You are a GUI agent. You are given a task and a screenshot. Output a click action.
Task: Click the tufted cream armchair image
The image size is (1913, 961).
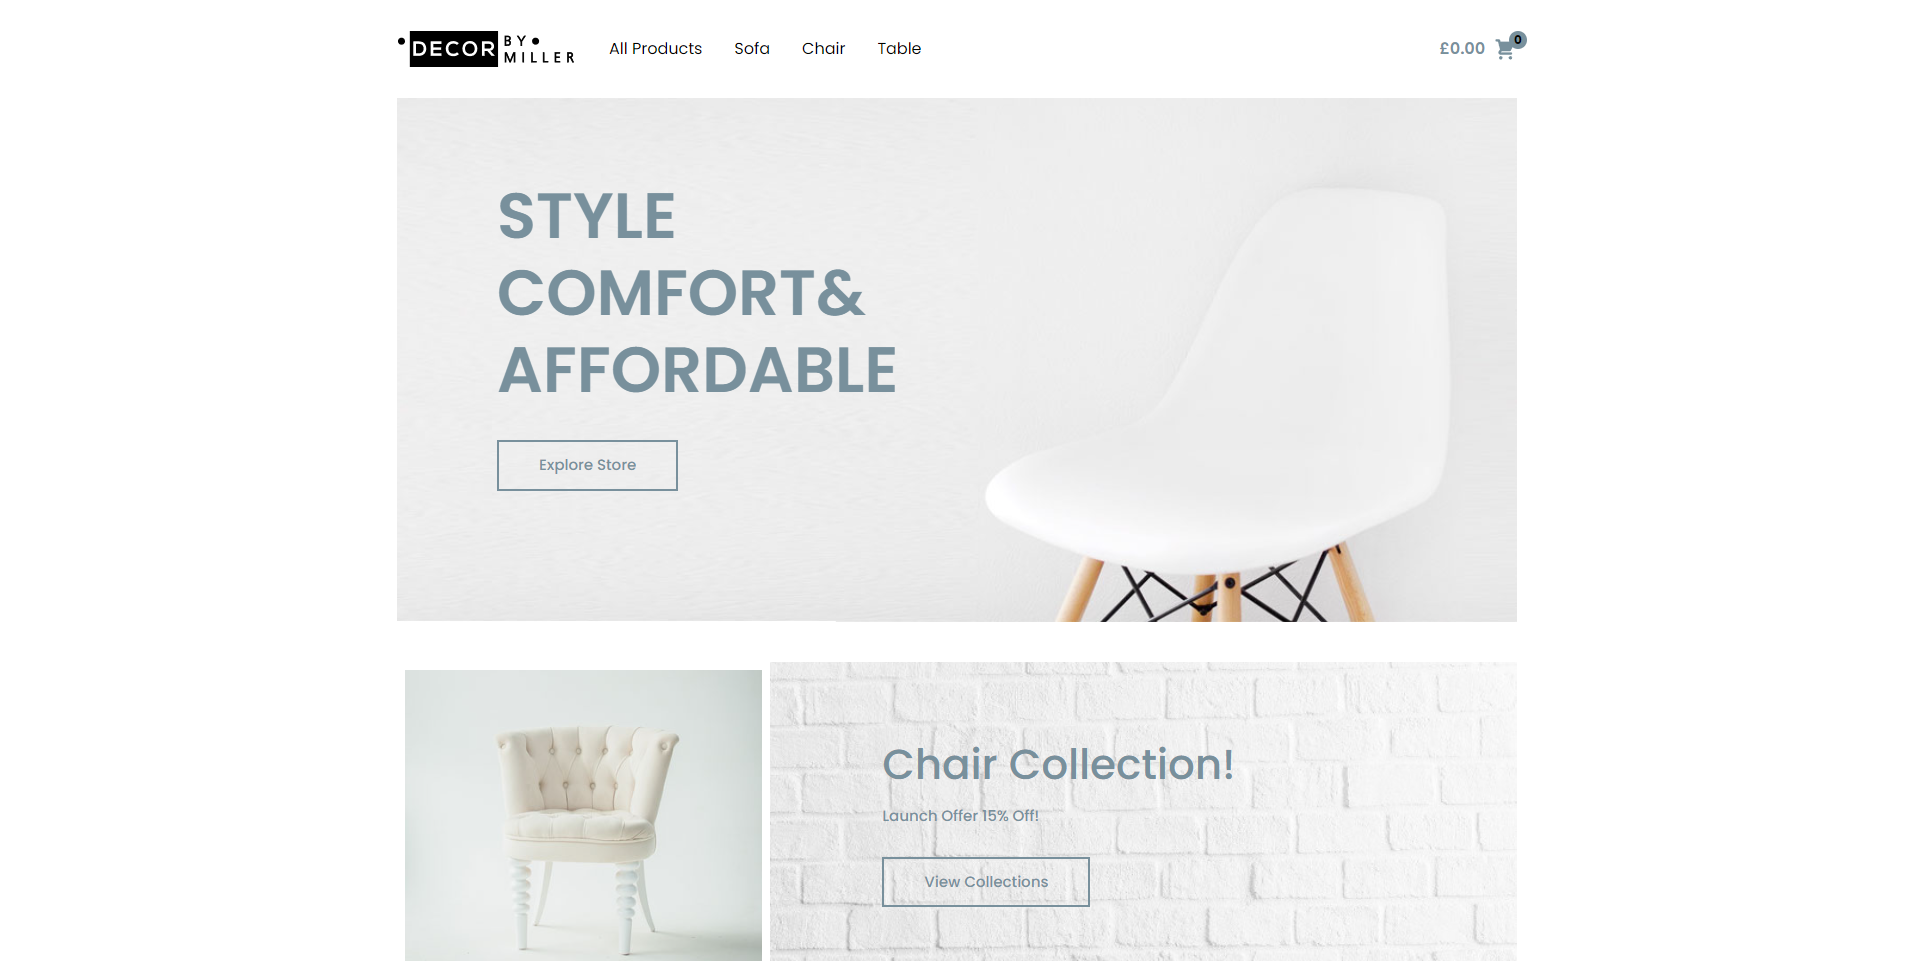coord(583,815)
